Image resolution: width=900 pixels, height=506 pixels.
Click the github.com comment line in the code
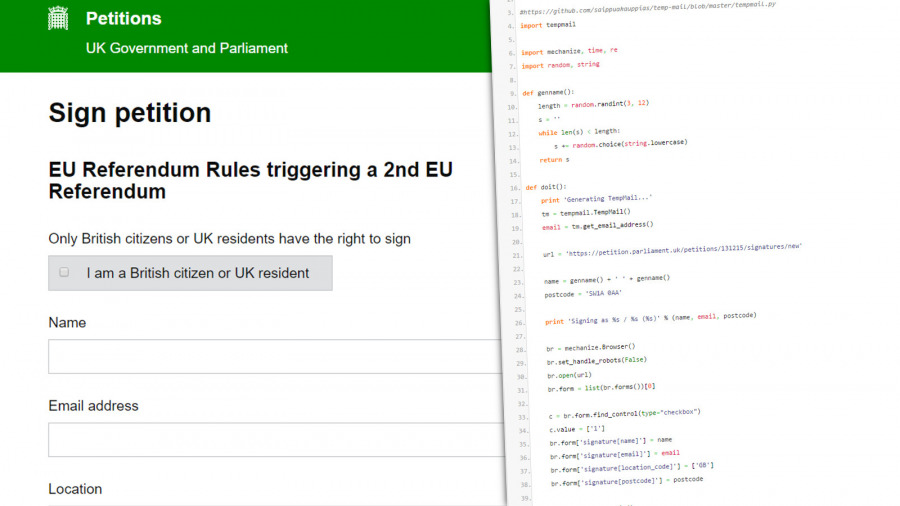point(647,8)
